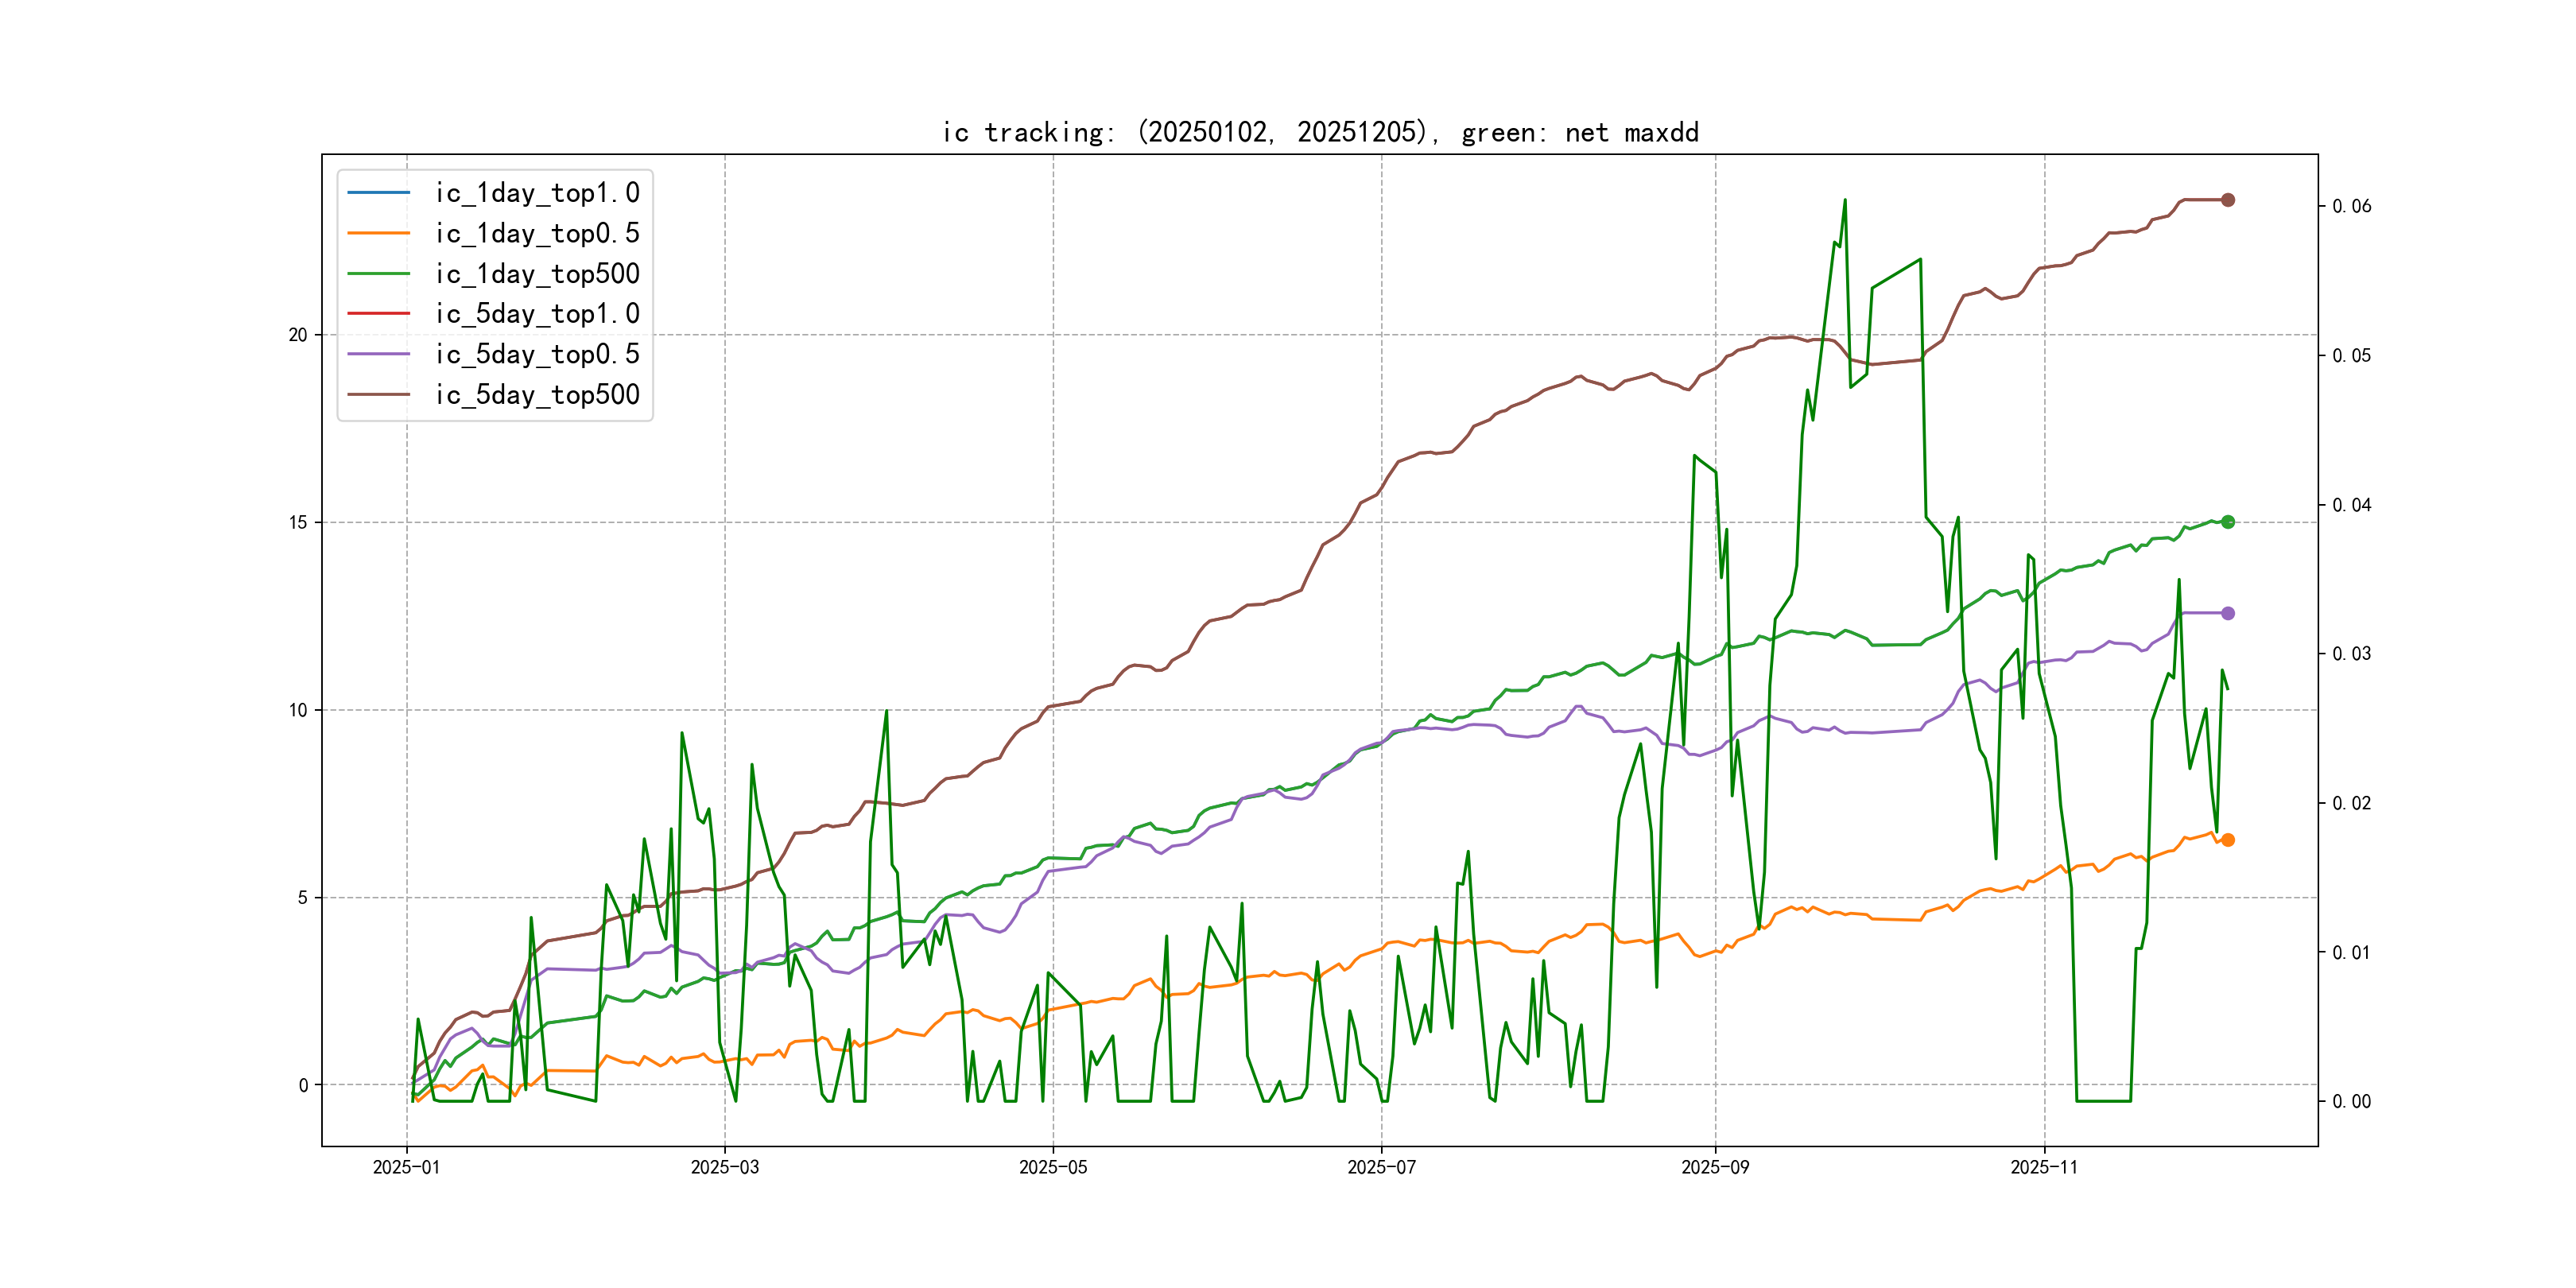Click the brown endpoint marker dot

tap(2228, 200)
